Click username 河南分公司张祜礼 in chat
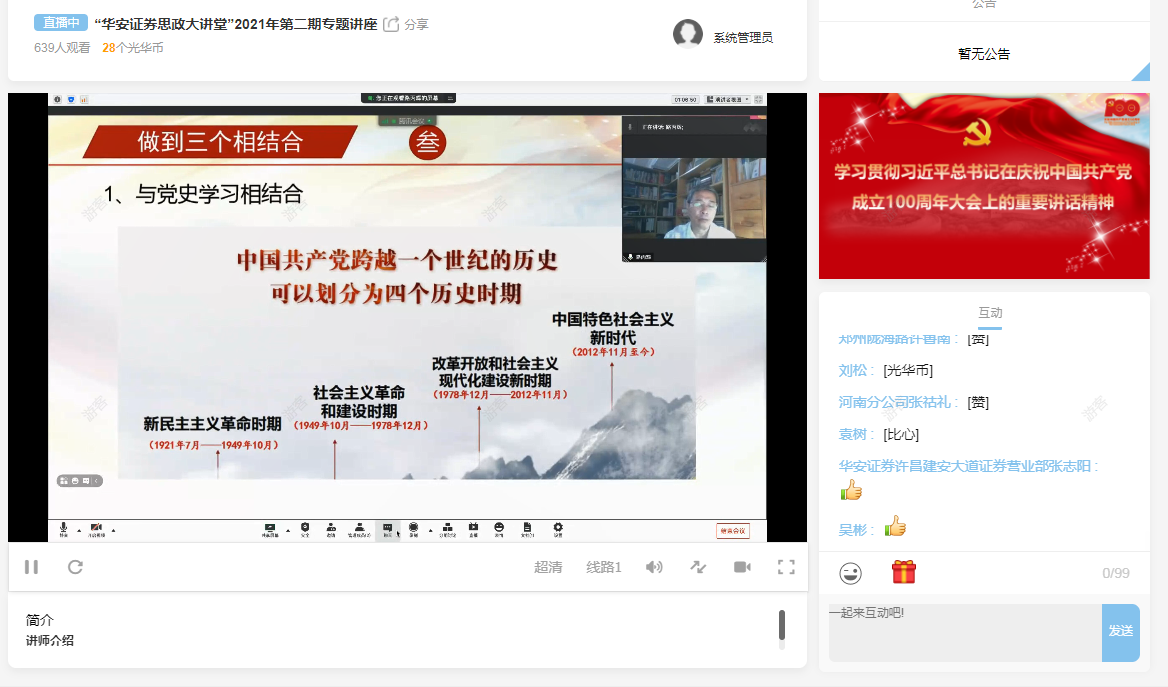The width and height of the screenshot is (1168, 687). 895,402
